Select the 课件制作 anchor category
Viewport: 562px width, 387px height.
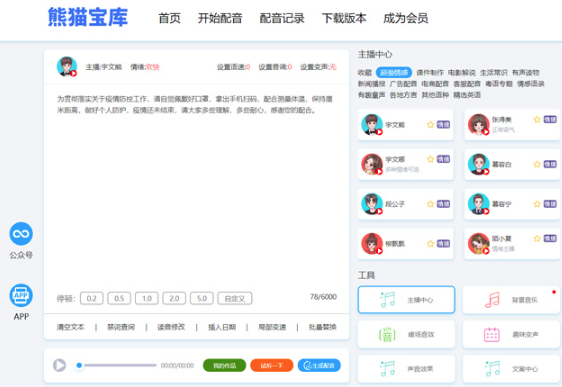(430, 72)
